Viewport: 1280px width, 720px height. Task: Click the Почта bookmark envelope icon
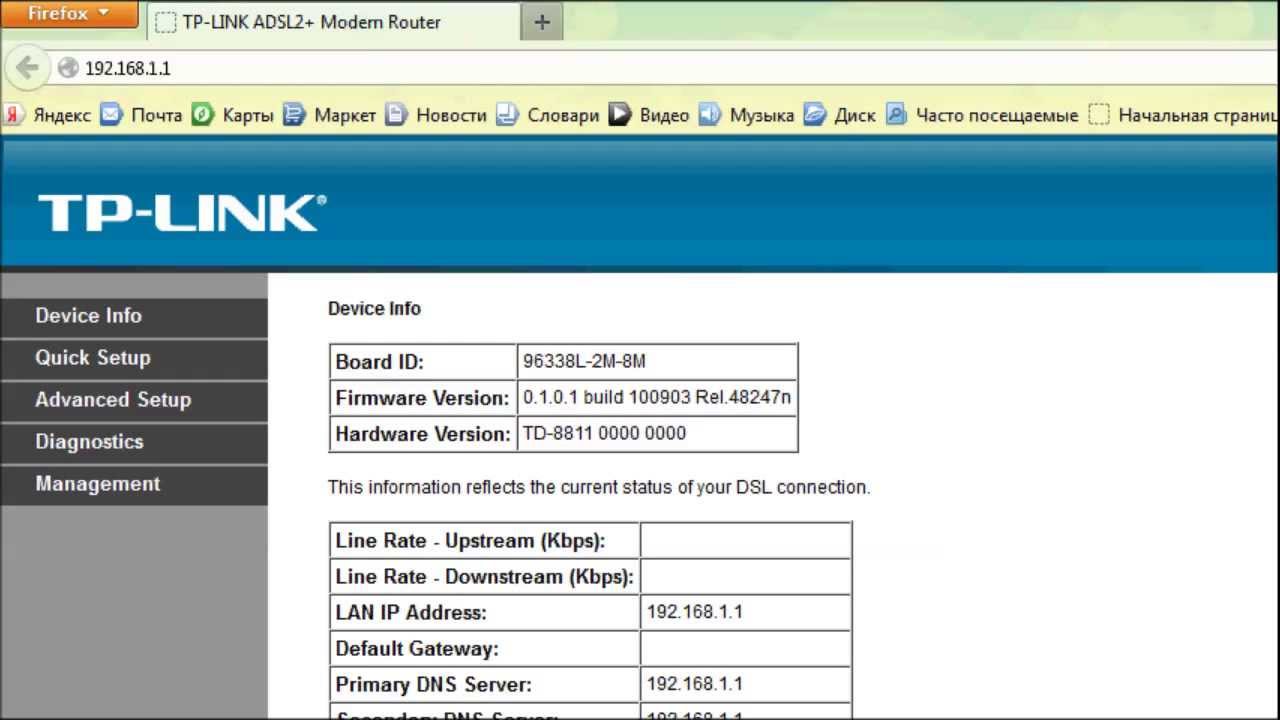pos(111,115)
